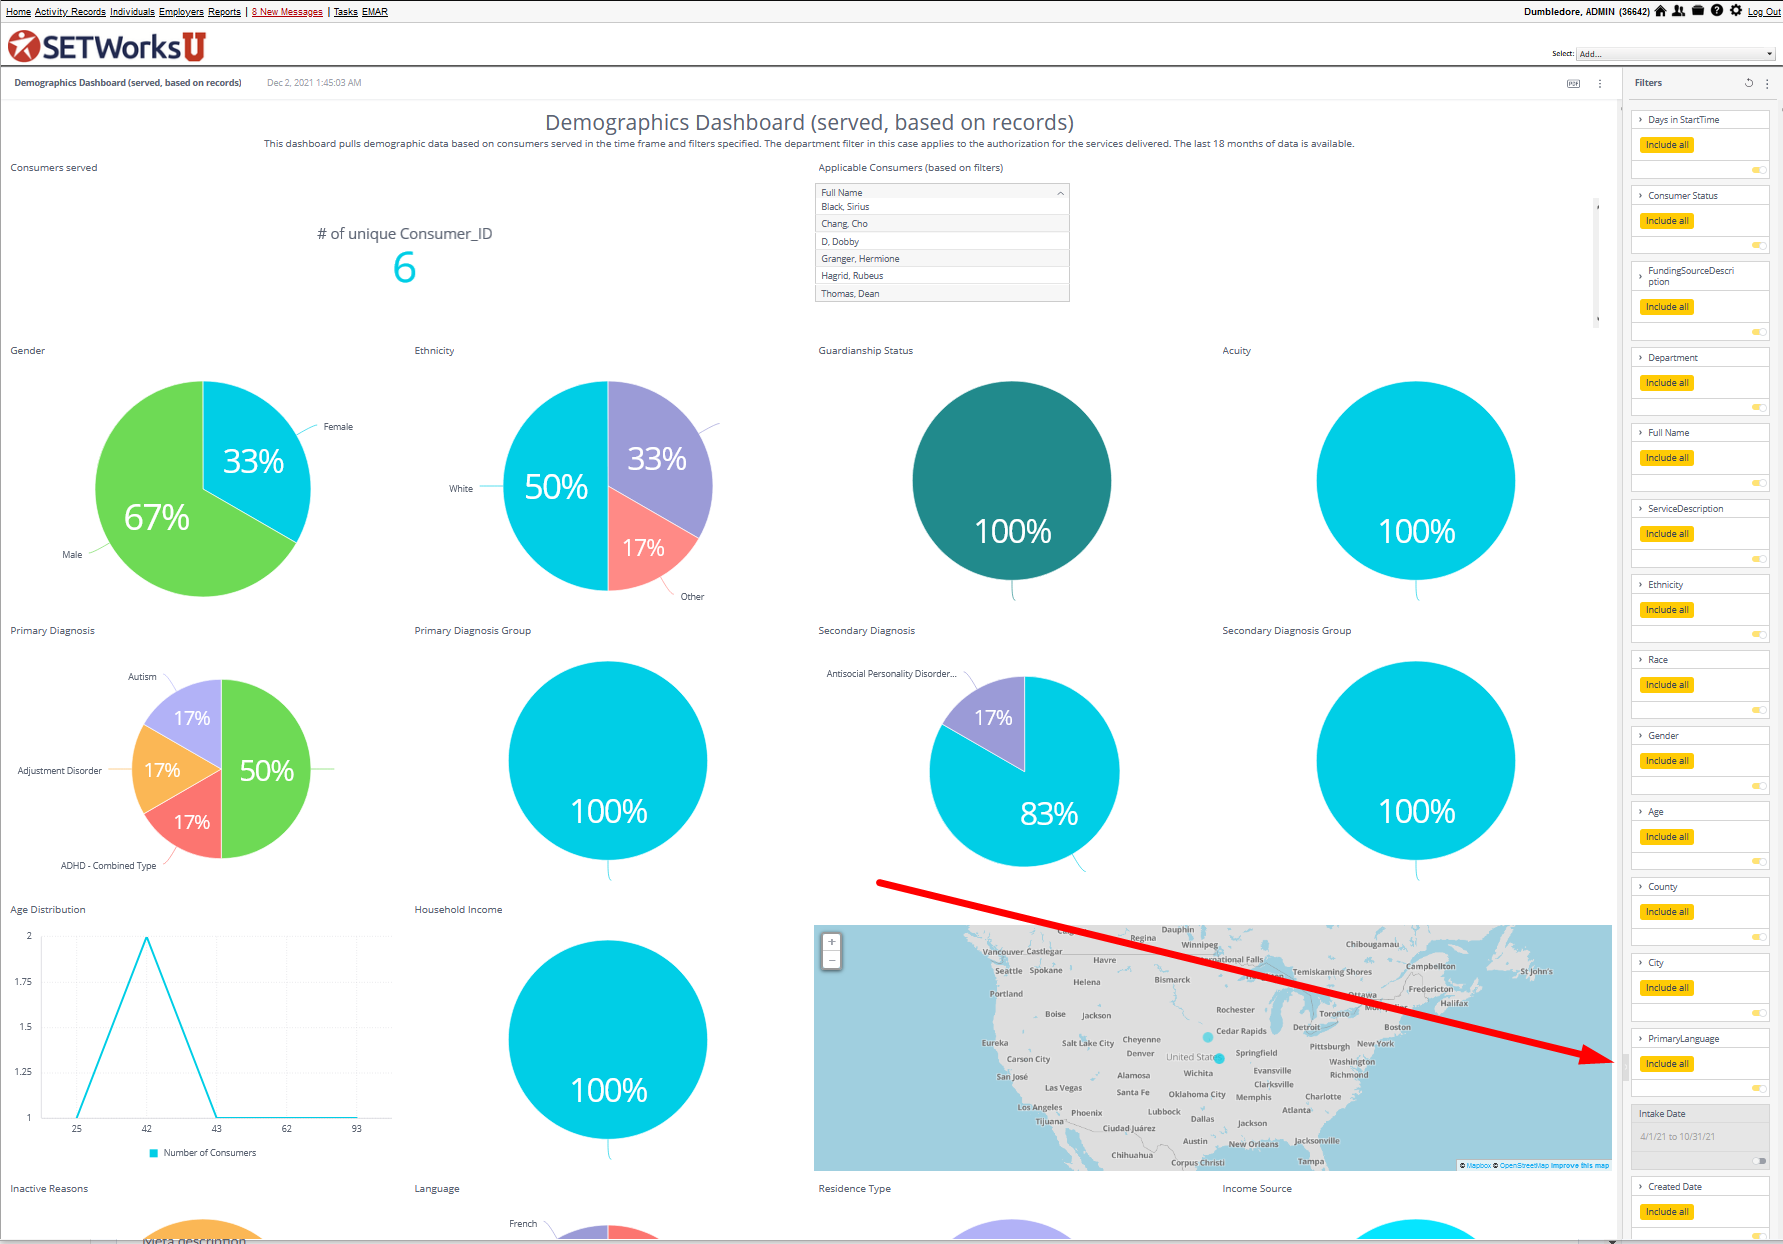Toggle the Full Name filter switch
The height and width of the screenshot is (1244, 1783).
[1759, 483]
